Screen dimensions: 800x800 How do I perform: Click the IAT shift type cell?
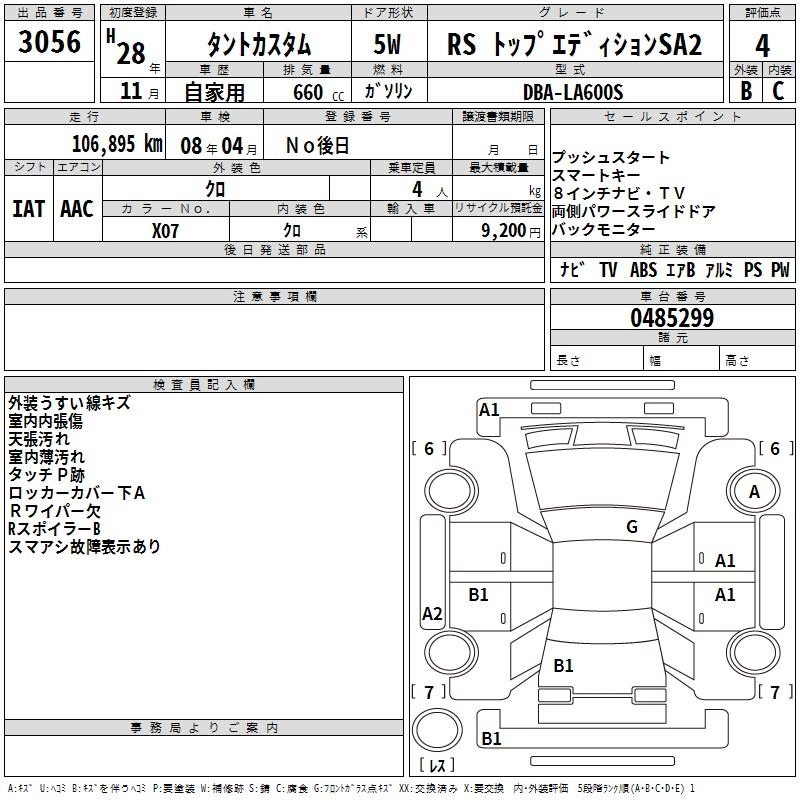pos(29,209)
